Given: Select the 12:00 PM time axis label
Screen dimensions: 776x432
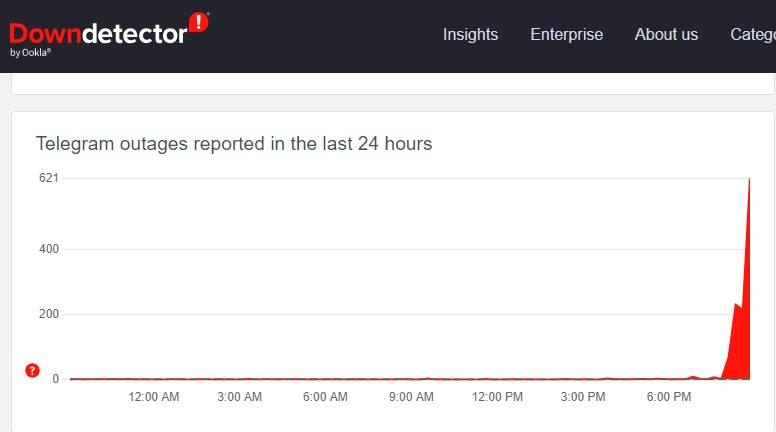Looking at the screenshot, I should tap(497, 398).
